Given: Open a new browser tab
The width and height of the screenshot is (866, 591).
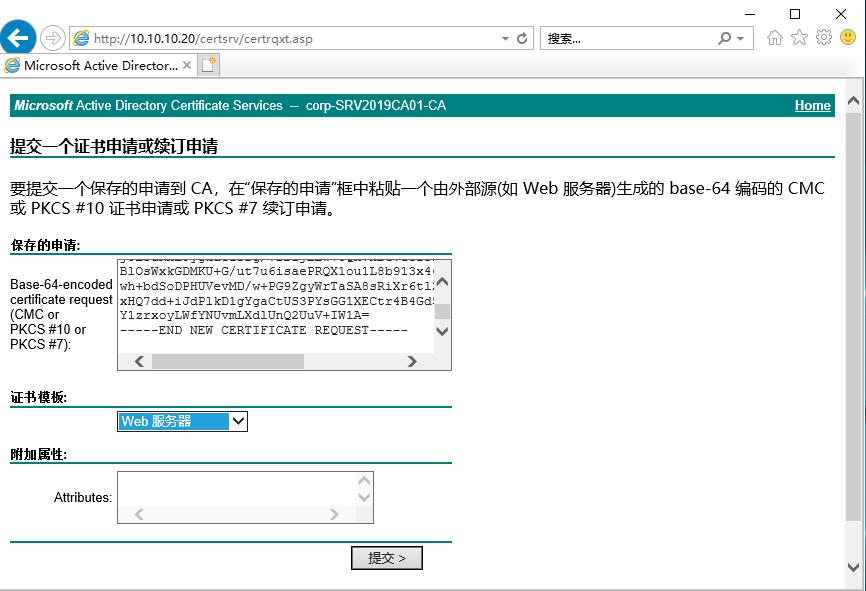Looking at the screenshot, I should pyautogui.click(x=207, y=65).
